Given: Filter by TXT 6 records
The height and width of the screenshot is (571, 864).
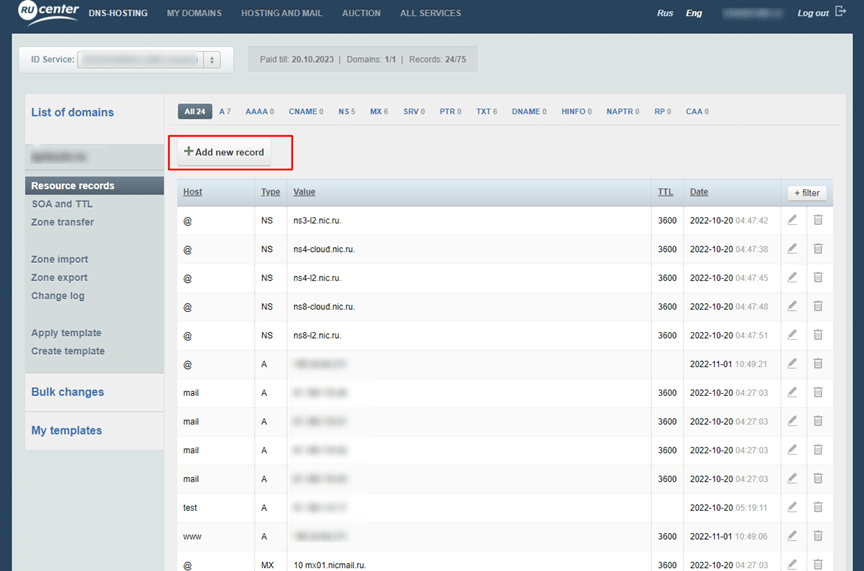Looking at the screenshot, I should point(487,111).
